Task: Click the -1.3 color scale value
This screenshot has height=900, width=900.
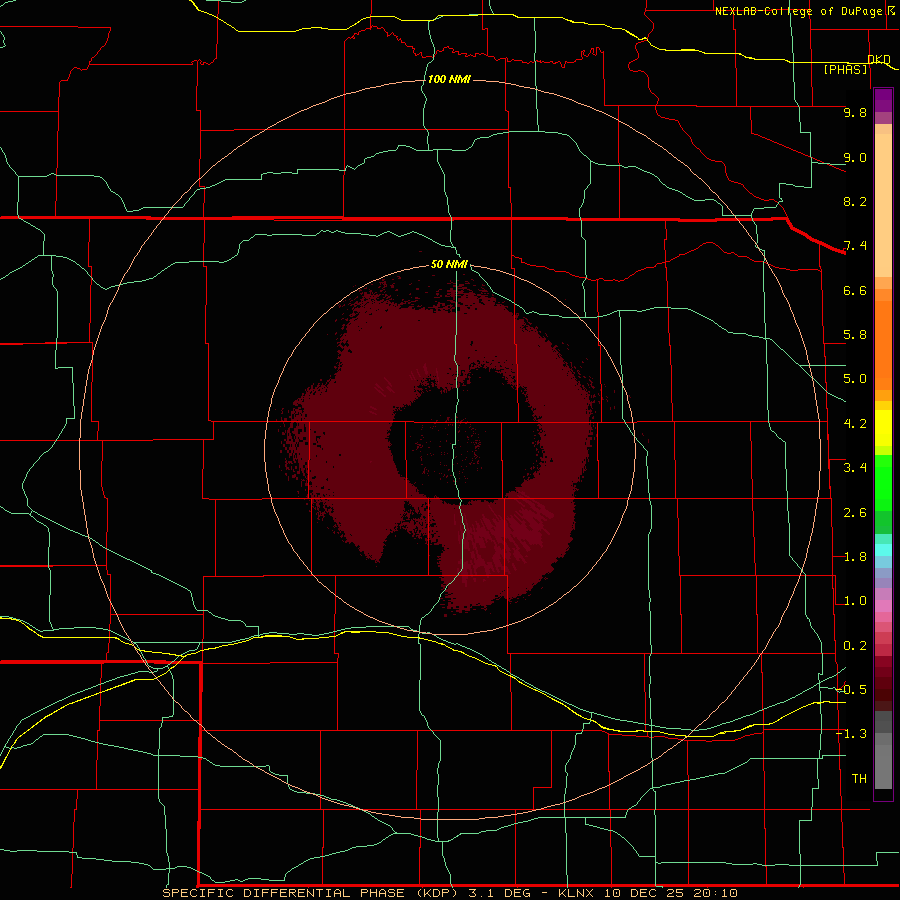Action: point(852,734)
